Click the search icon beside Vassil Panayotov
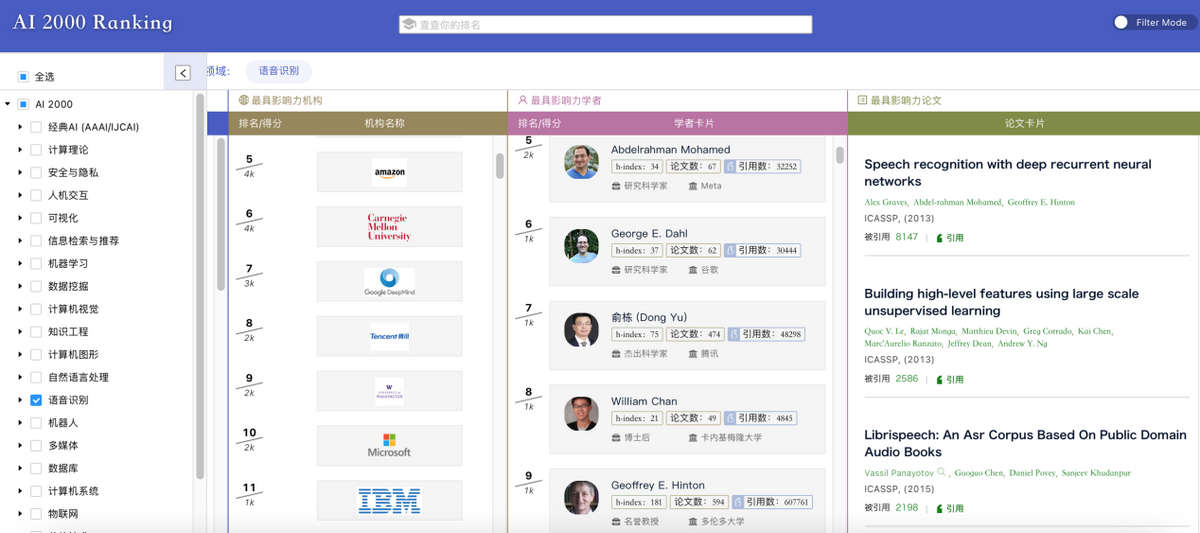This screenshot has height=533, width=1200. (x=941, y=472)
